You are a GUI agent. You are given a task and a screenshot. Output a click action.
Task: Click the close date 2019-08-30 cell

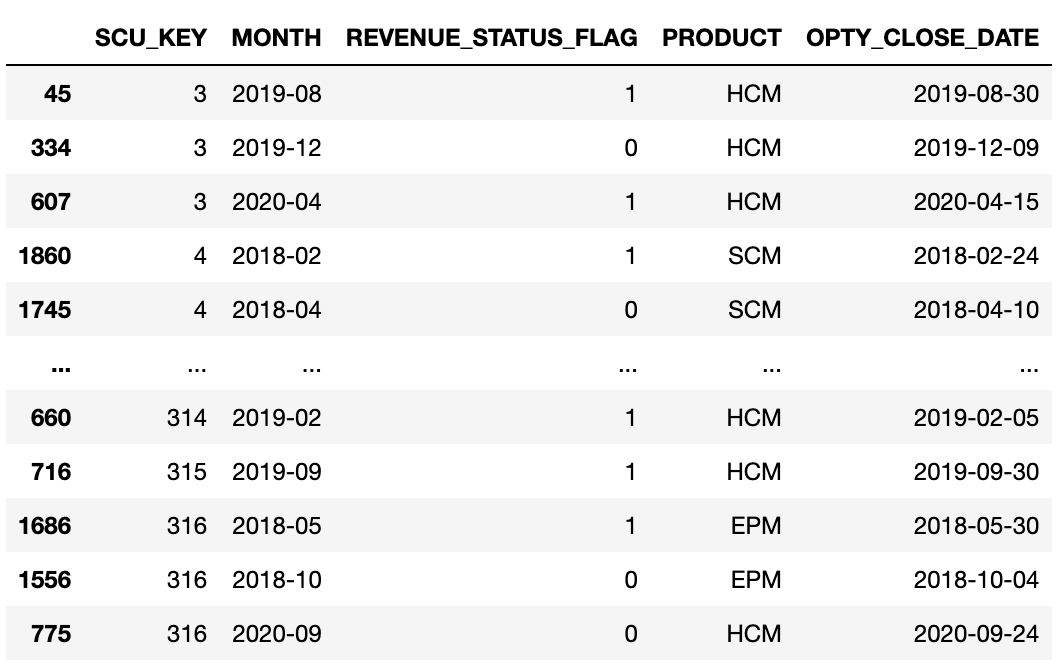point(976,94)
